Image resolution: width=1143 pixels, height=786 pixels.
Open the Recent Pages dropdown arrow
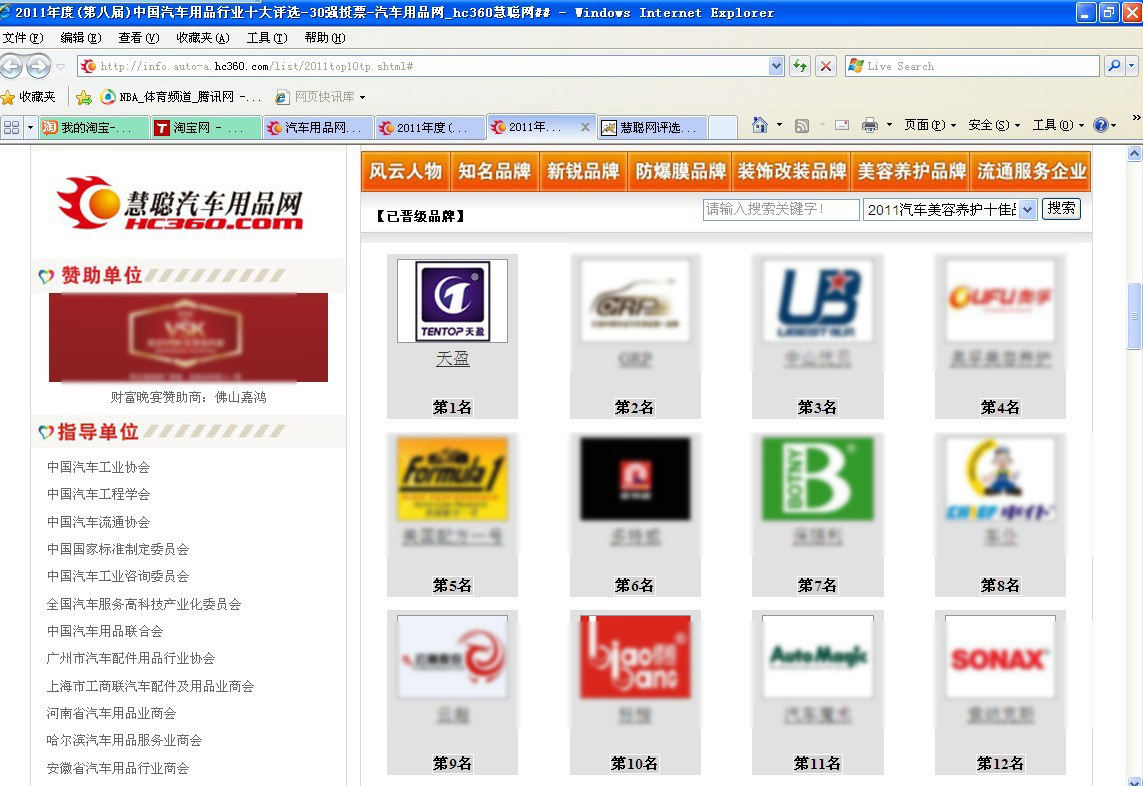(61, 66)
